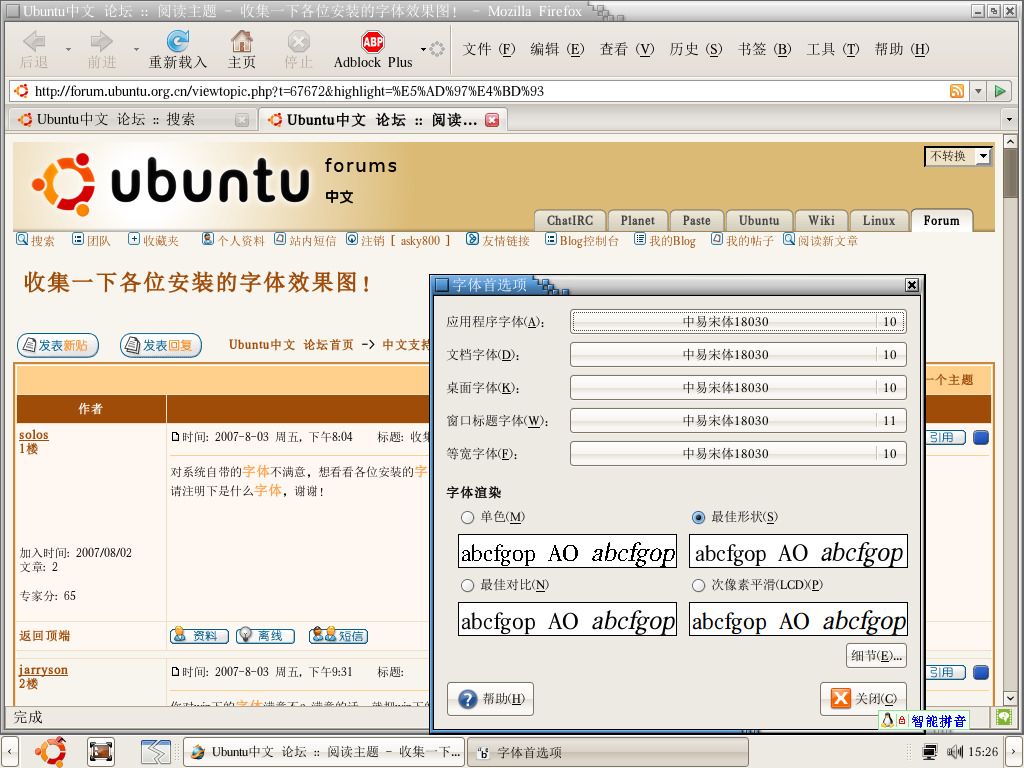Open the 编辑(E) menu

tap(556, 50)
